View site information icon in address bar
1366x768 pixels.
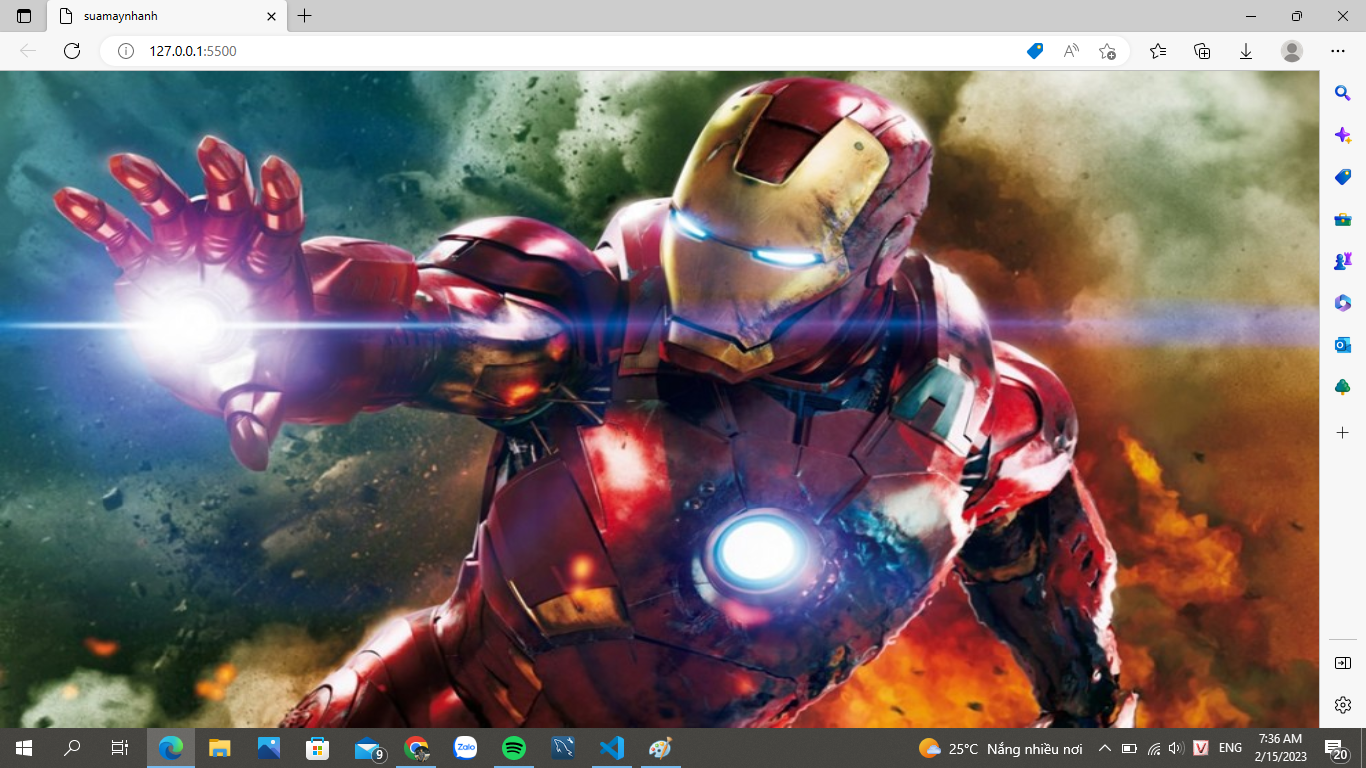click(x=126, y=51)
